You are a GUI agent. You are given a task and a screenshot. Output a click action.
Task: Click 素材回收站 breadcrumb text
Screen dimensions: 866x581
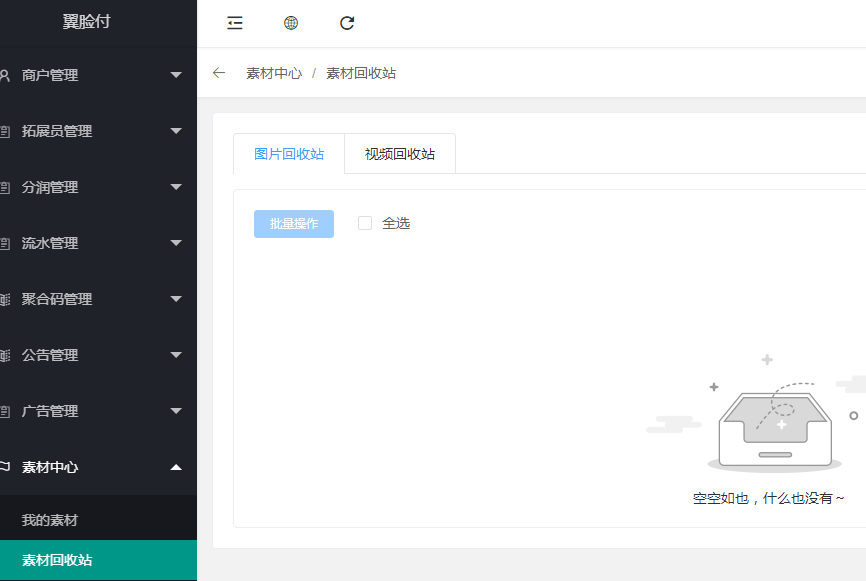[361, 73]
